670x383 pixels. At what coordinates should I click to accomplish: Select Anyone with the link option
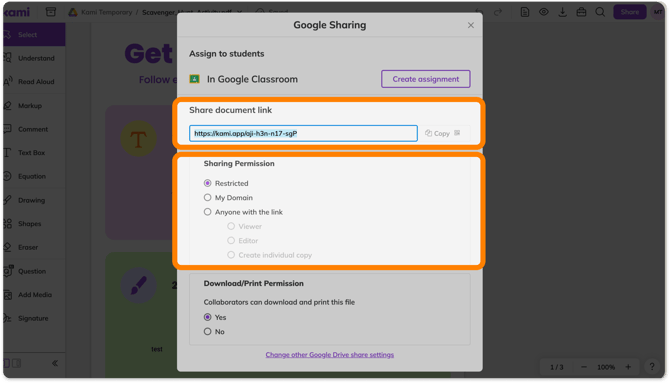pos(208,212)
